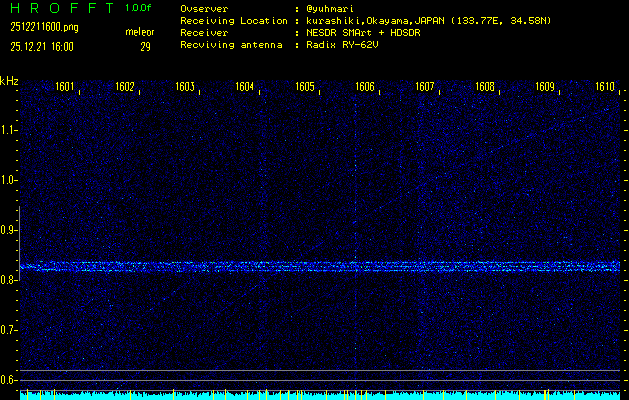Image resolution: width=629 pixels, height=400 pixels.
Task: Click the version label 1.00f
Action: pos(140,8)
